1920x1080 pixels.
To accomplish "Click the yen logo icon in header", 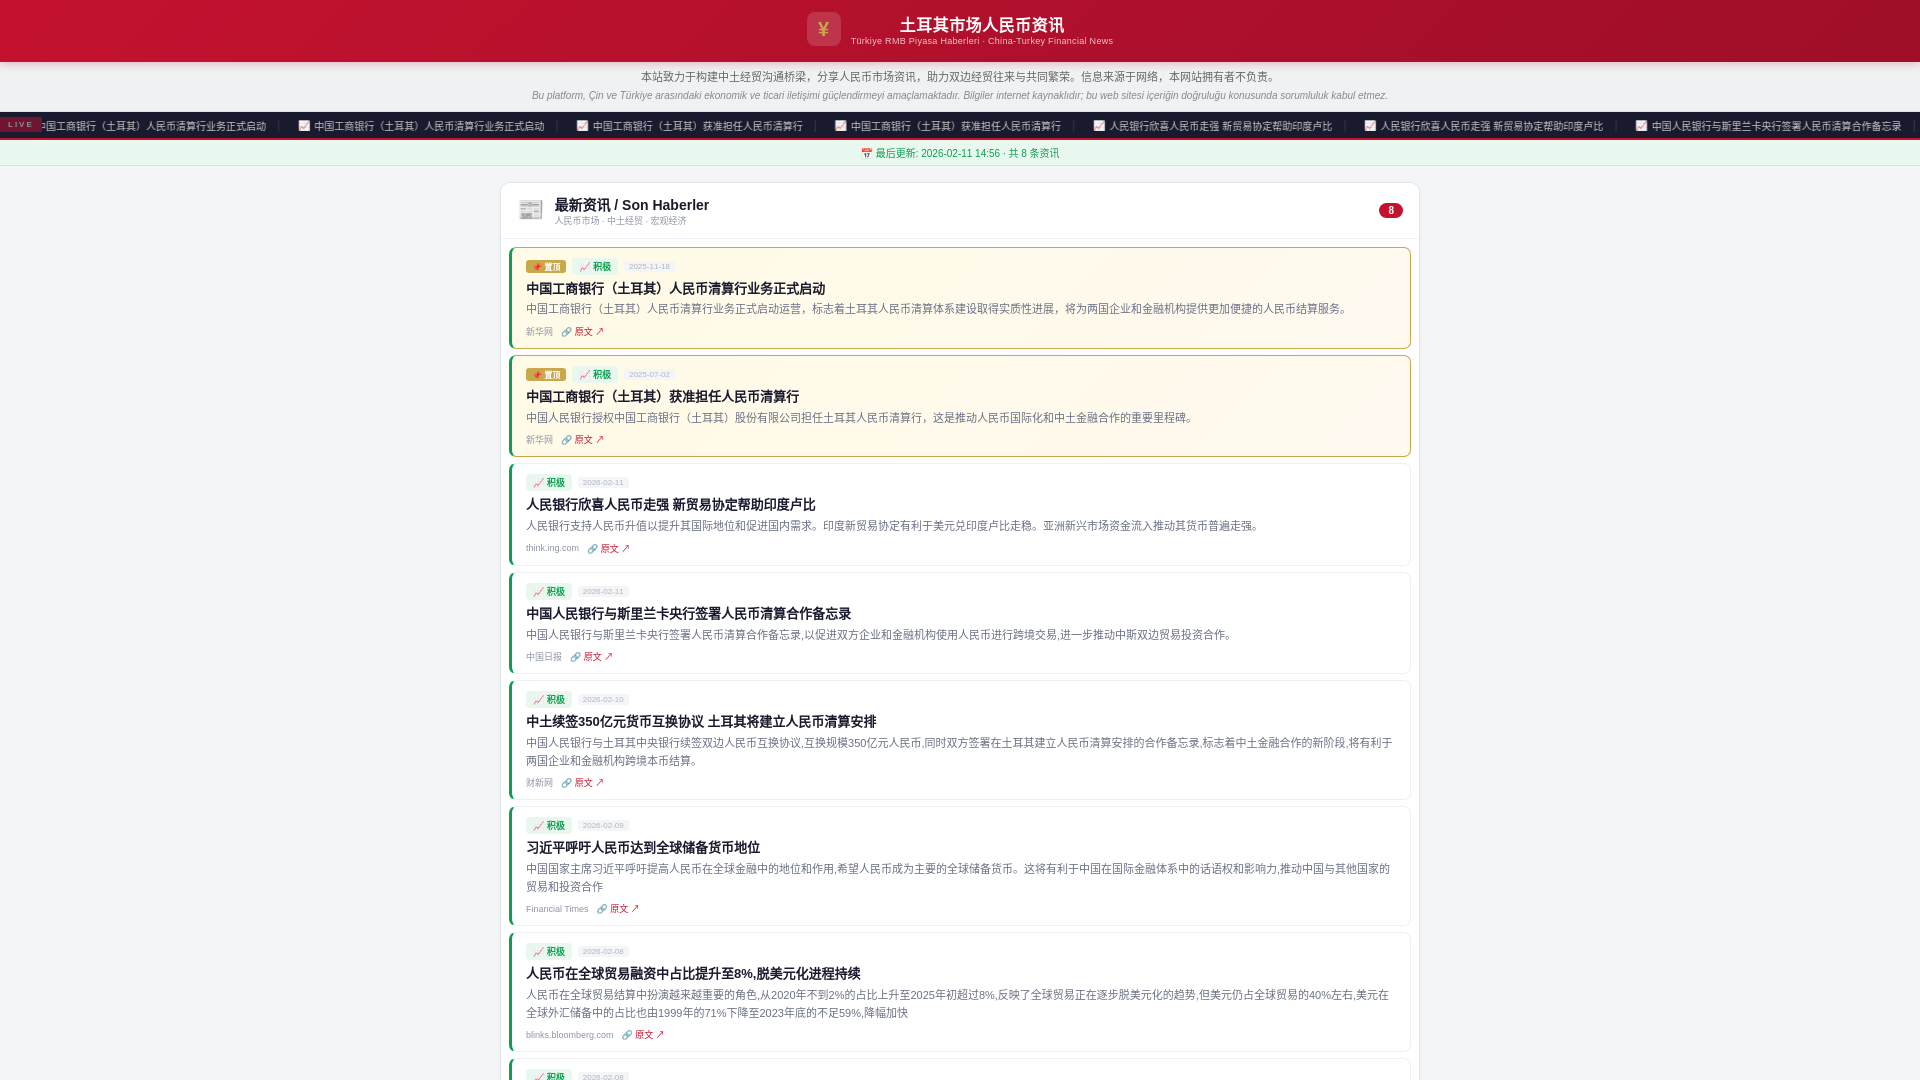I will pyautogui.click(x=824, y=29).
